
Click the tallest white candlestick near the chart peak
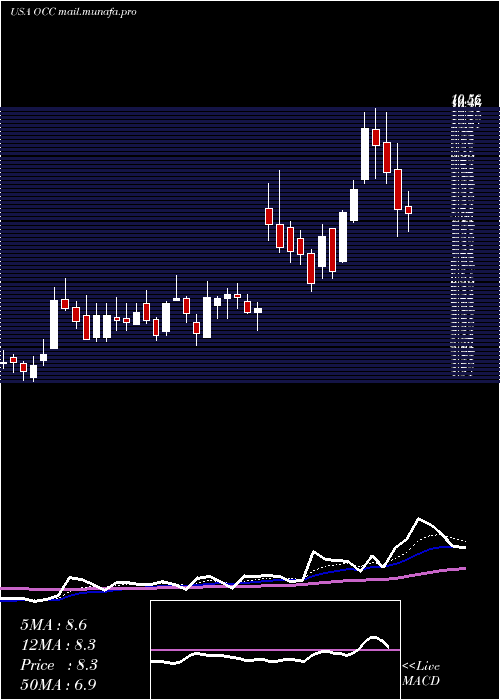click(x=365, y=154)
